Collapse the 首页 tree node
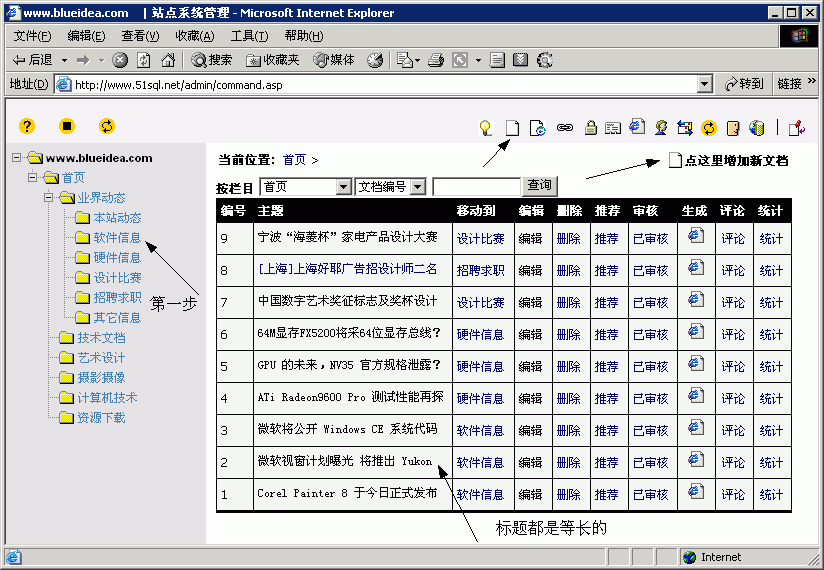Screen dimensions: 824x570 tap(33, 178)
